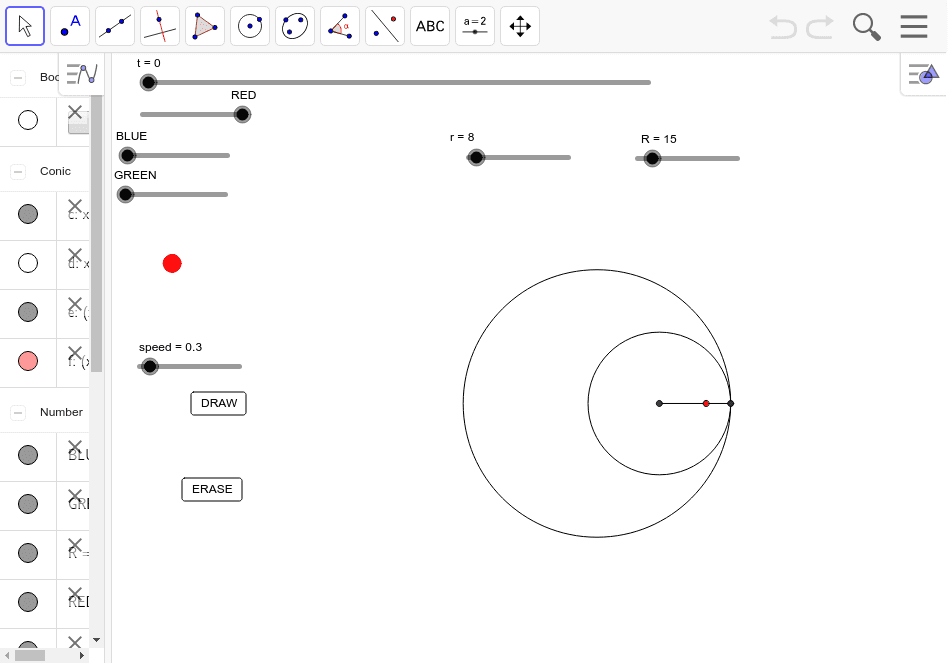Select the Move Graphics View tool
This screenshot has width=948, height=665.
[519, 25]
